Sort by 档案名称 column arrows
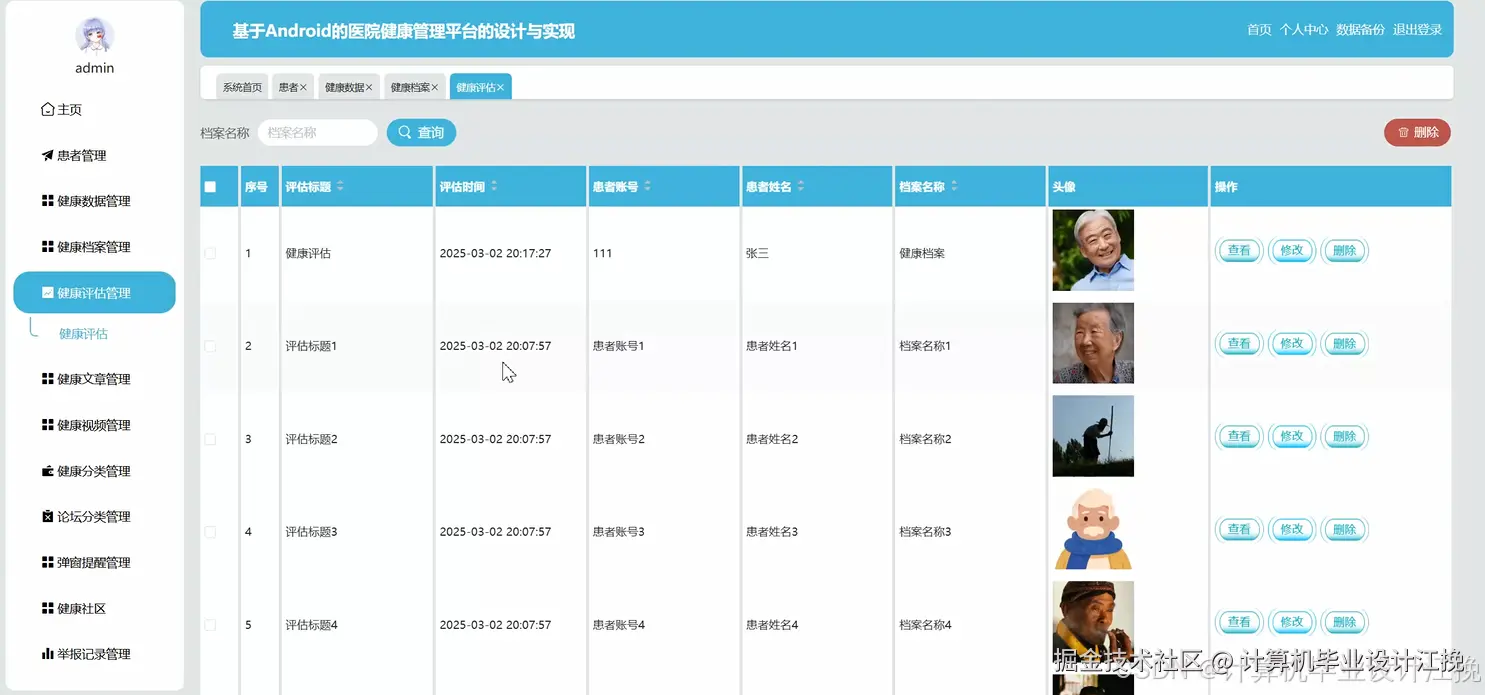Viewport: 1485px width, 695px height. 954,187
